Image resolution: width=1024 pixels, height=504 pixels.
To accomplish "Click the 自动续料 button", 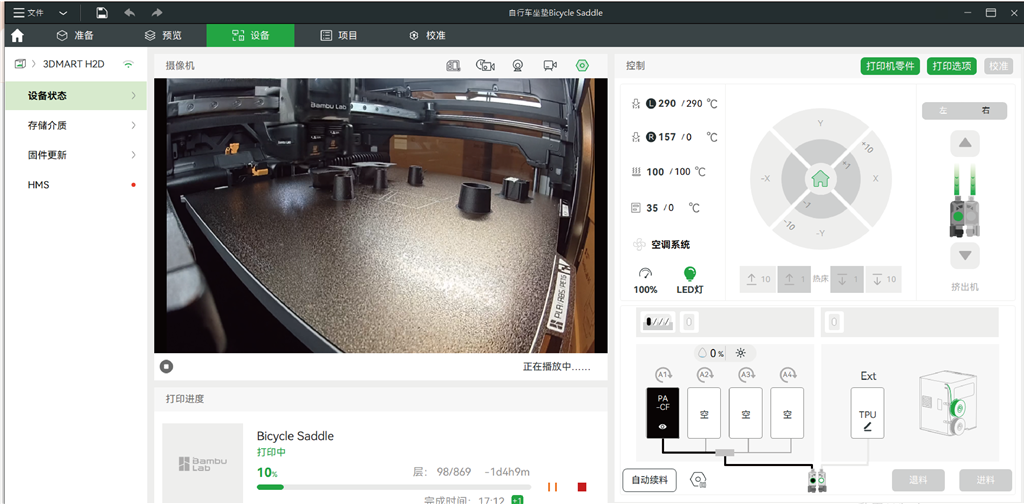I will point(649,480).
